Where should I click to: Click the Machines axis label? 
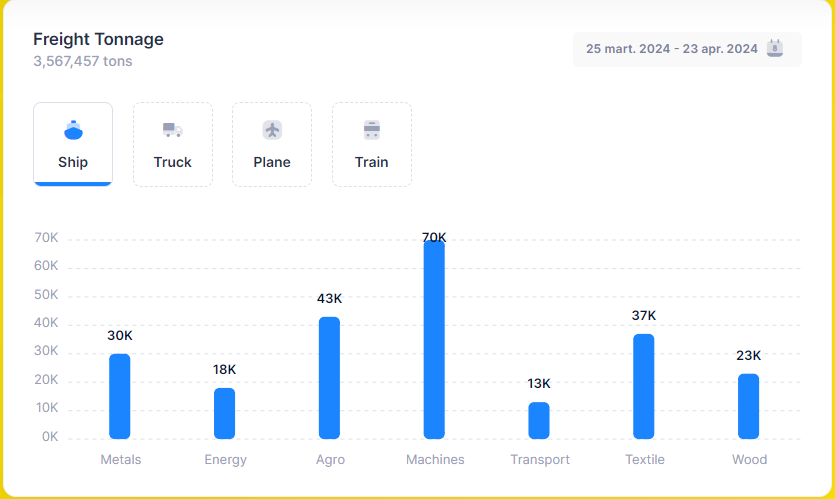click(x=435, y=460)
